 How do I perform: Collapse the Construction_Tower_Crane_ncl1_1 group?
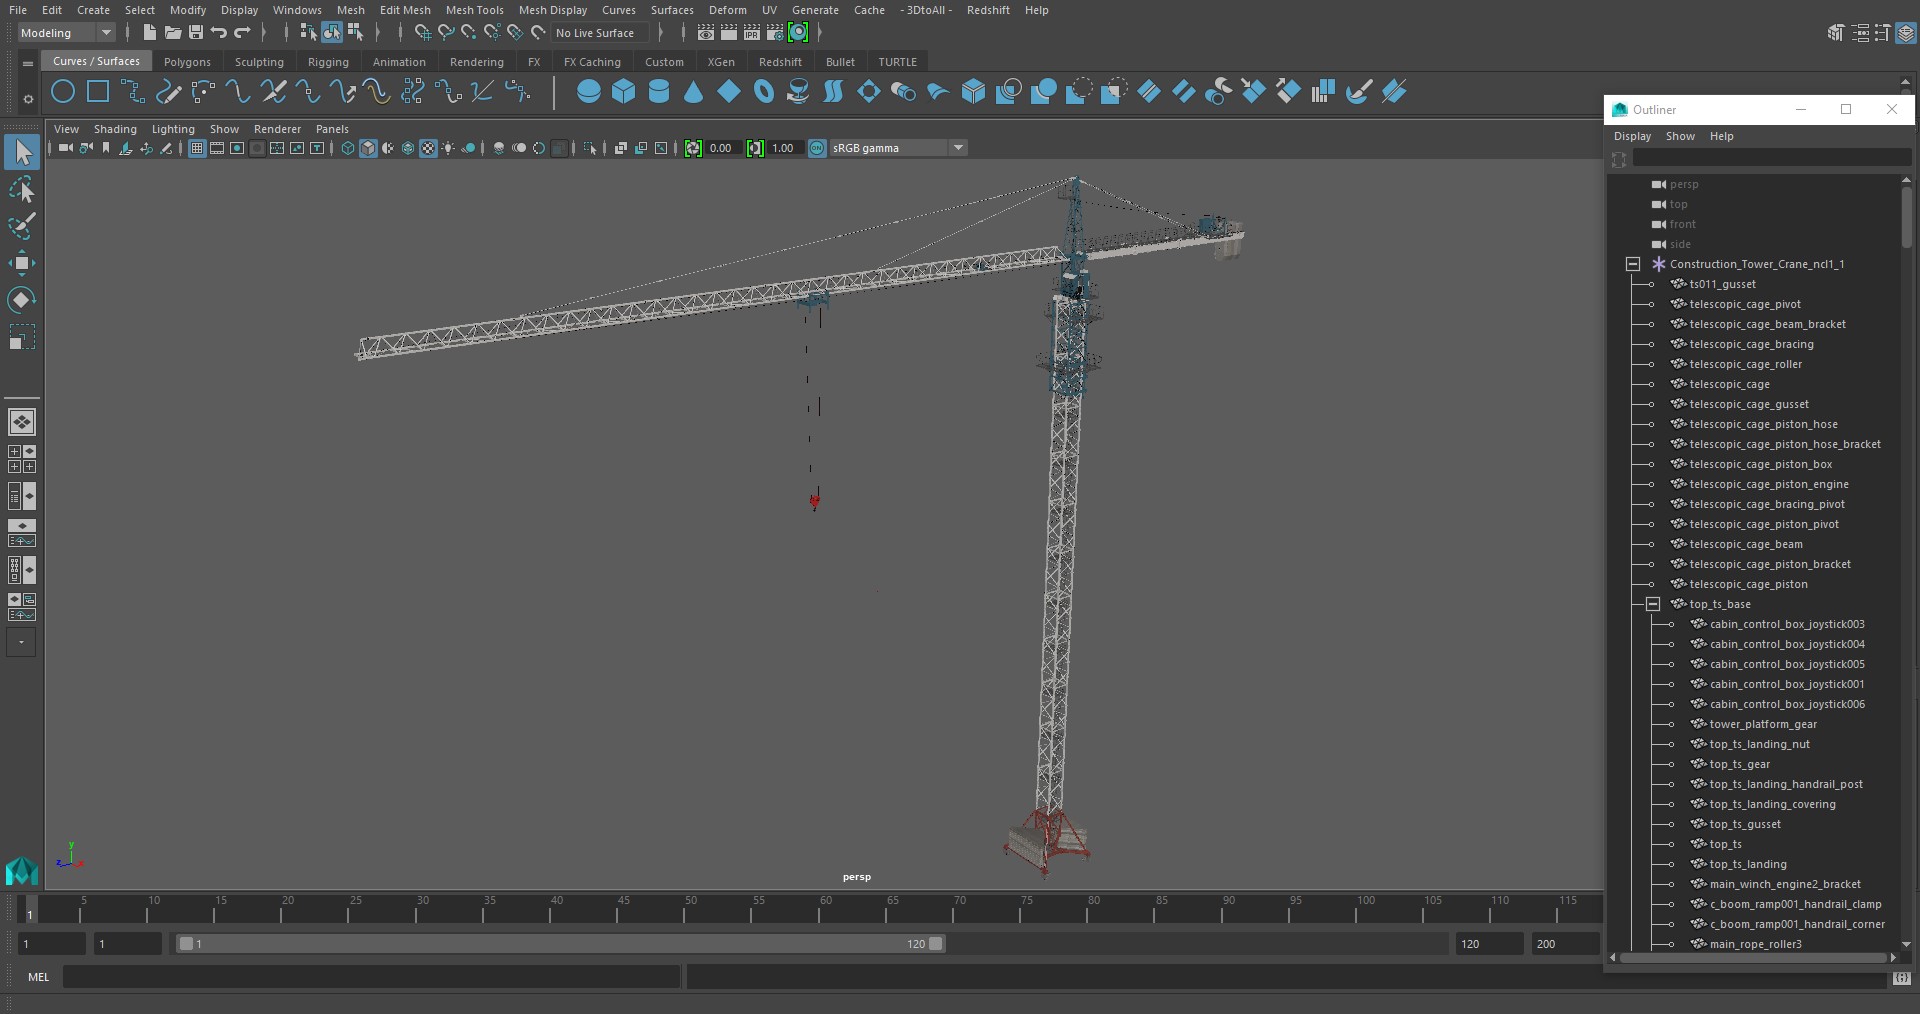click(x=1633, y=264)
